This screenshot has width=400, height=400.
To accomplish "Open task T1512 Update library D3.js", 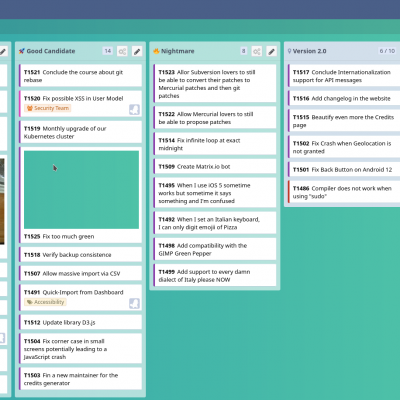I will (x=80, y=322).
